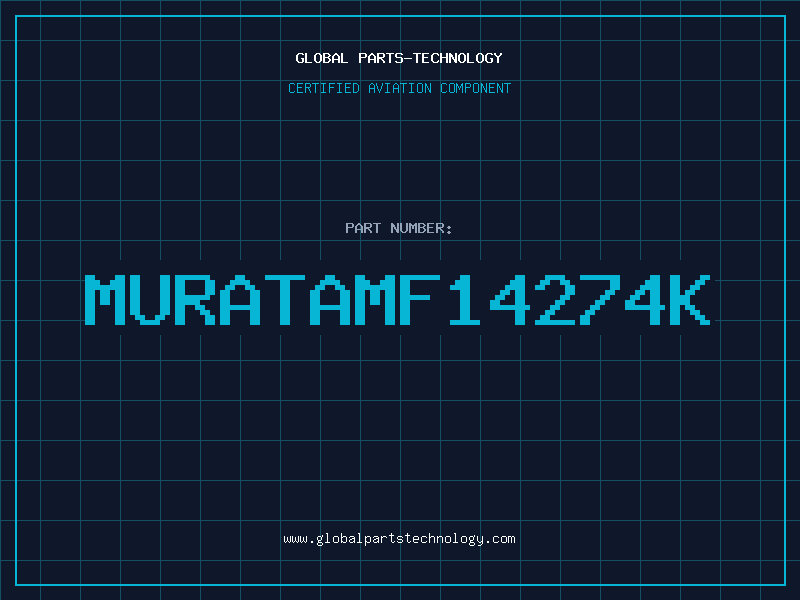Click the GLOBAL PARTS-TECHNOLOGY heading

click(399, 58)
